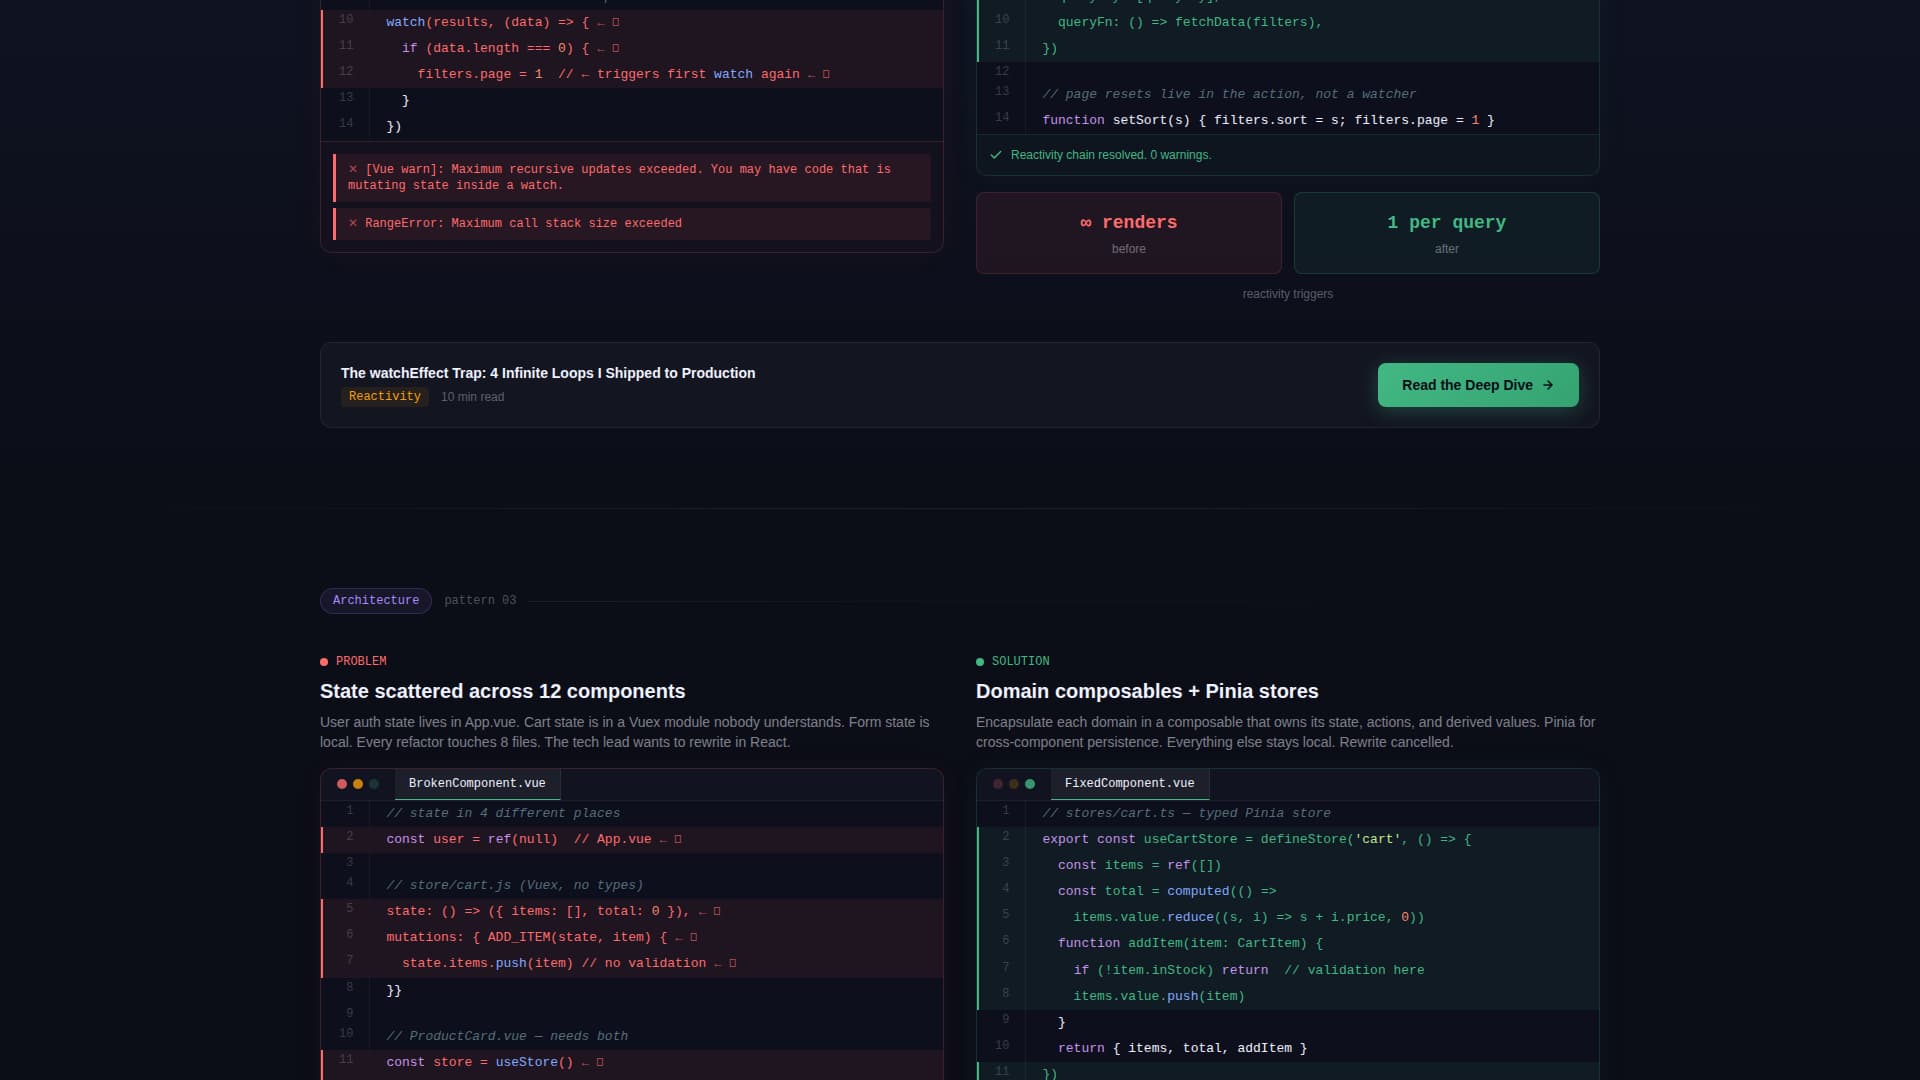
Task: Click the watchEffect Trap article title
Action: point(547,373)
